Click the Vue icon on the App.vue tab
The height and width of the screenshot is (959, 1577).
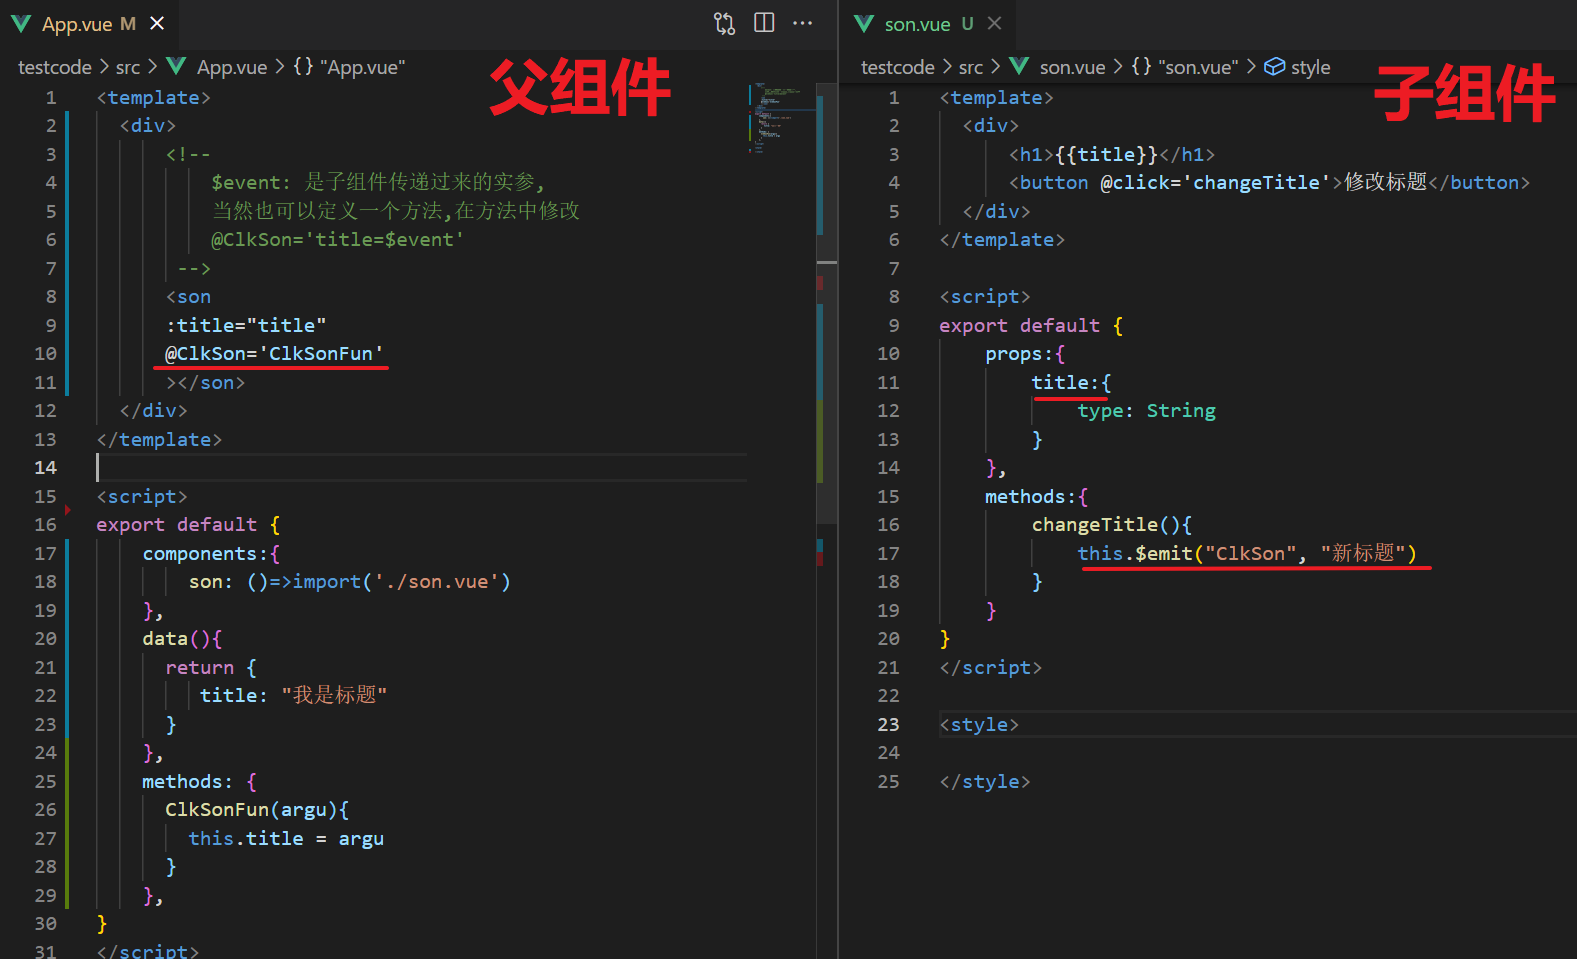[x=21, y=23]
